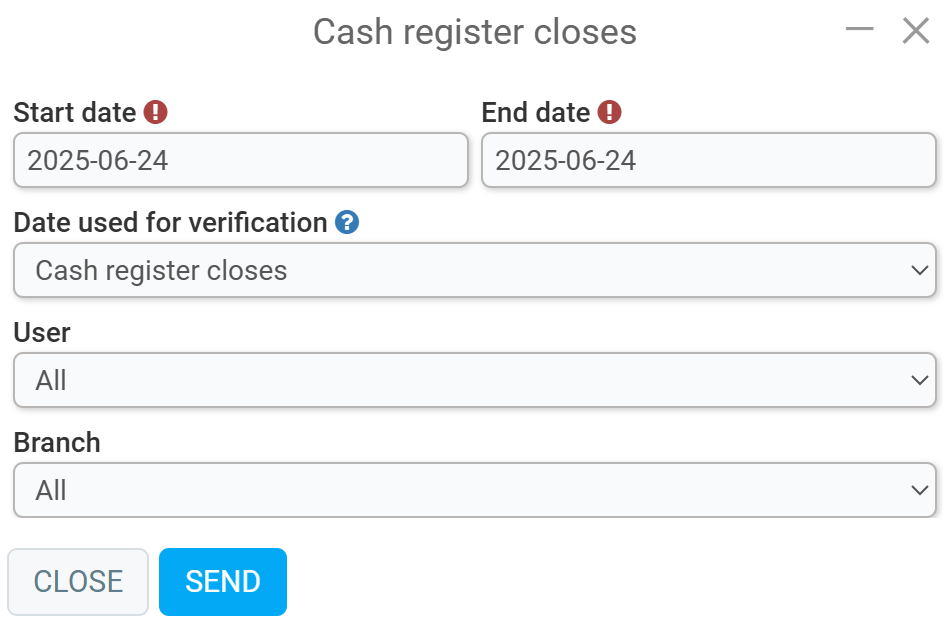Close dialog with the X icon
This screenshot has width=950, height=620.
tap(915, 30)
